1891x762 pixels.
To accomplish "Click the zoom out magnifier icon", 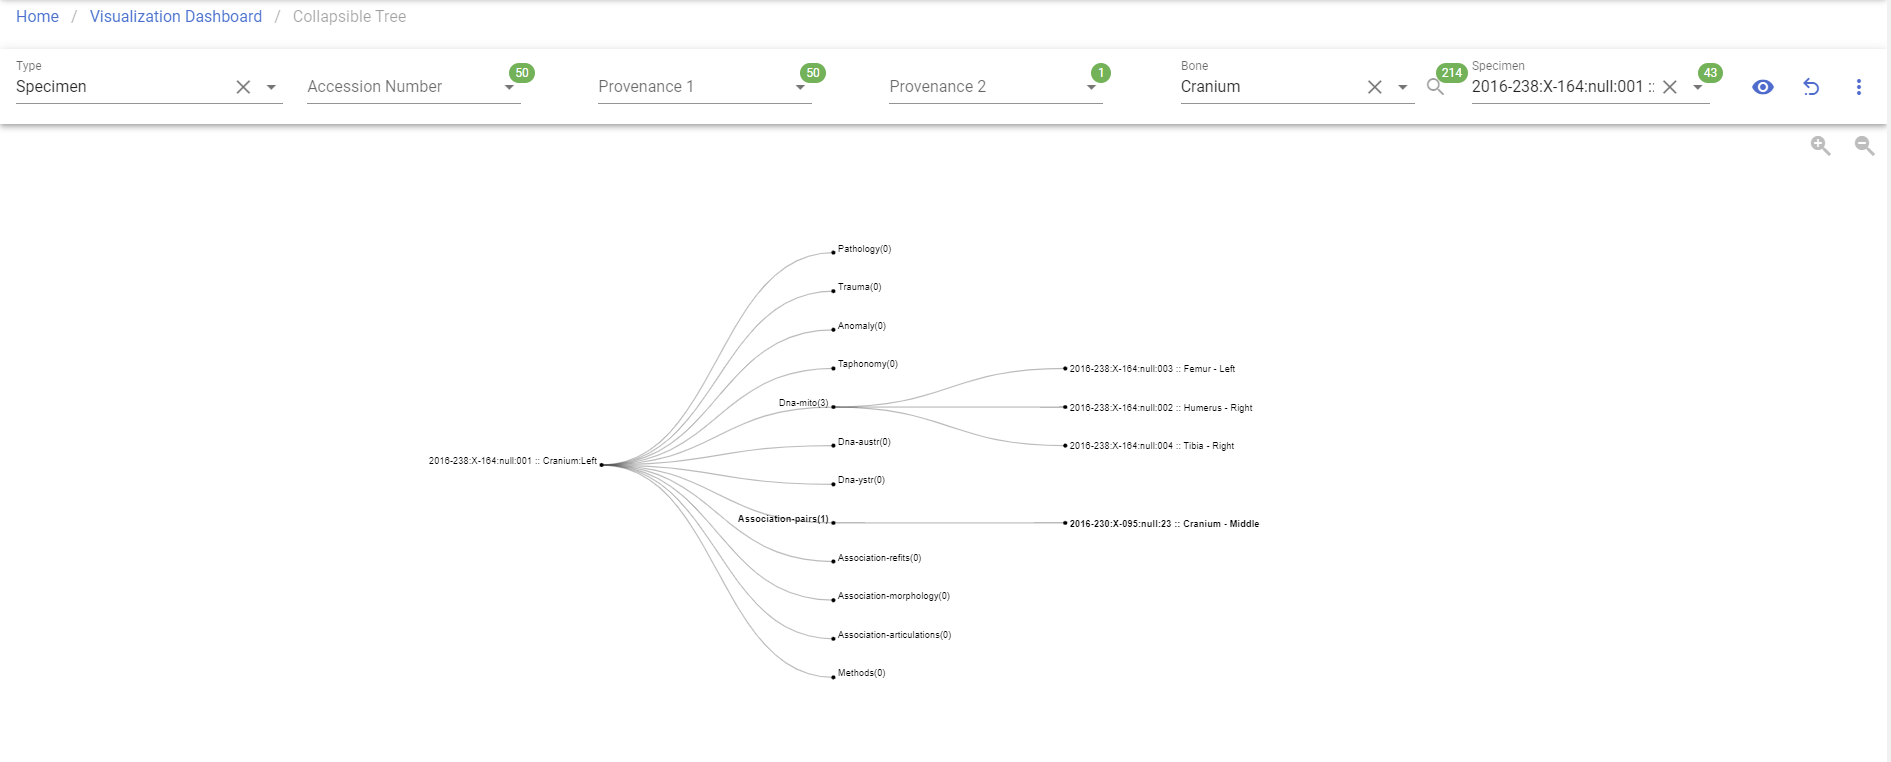I will (x=1865, y=146).
